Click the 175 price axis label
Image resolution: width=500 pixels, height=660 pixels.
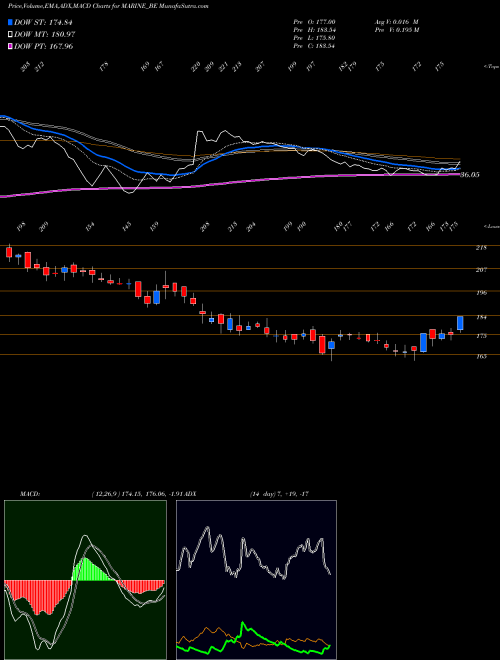[x=481, y=336]
